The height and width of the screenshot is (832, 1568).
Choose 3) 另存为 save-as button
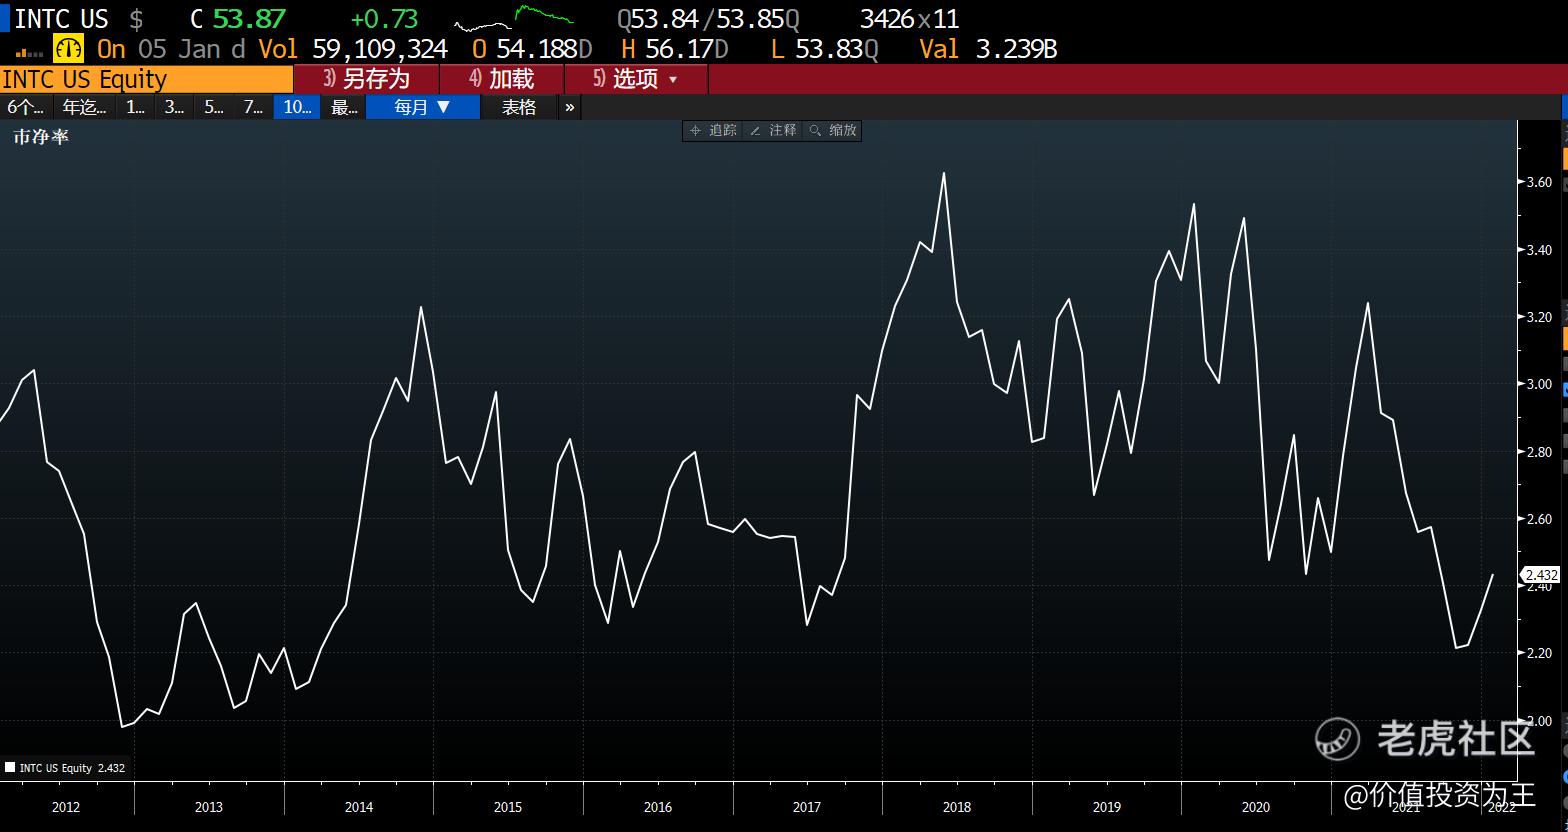click(x=367, y=79)
